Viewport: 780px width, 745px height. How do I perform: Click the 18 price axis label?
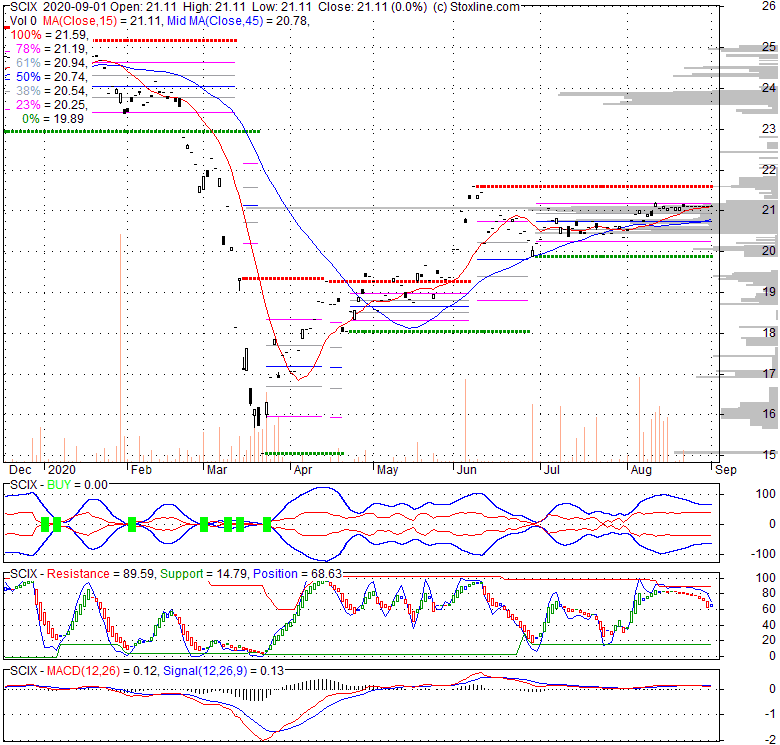pos(769,332)
